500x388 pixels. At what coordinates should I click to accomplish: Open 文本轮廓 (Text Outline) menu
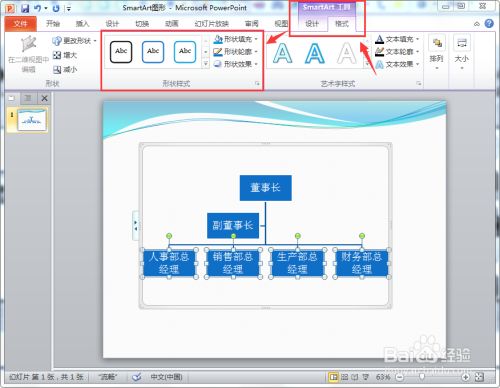tap(397, 51)
